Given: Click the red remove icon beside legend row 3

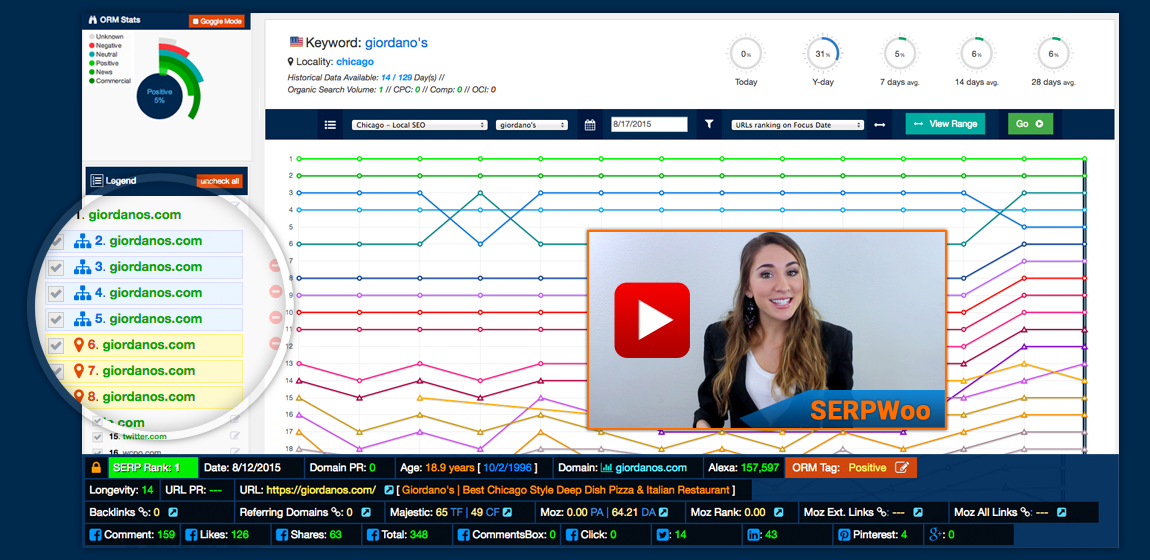Looking at the screenshot, I should pyautogui.click(x=275, y=266).
